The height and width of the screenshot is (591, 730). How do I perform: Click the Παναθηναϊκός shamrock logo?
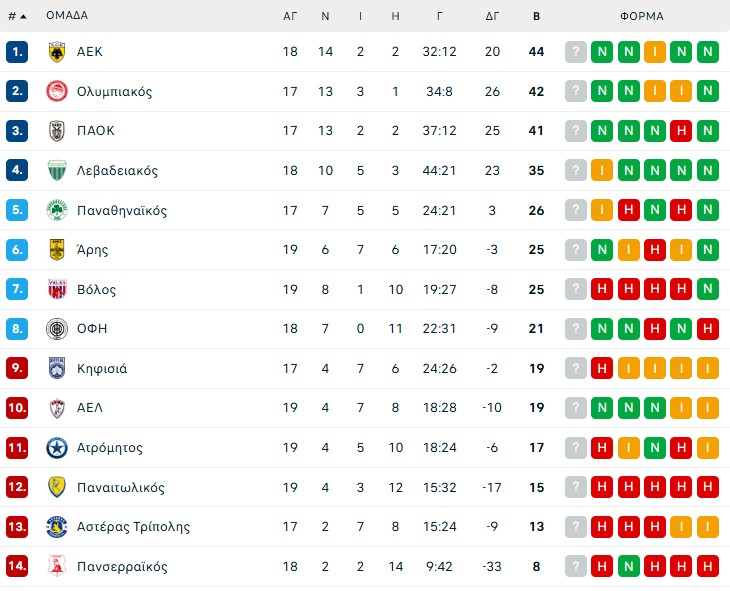pos(56,210)
